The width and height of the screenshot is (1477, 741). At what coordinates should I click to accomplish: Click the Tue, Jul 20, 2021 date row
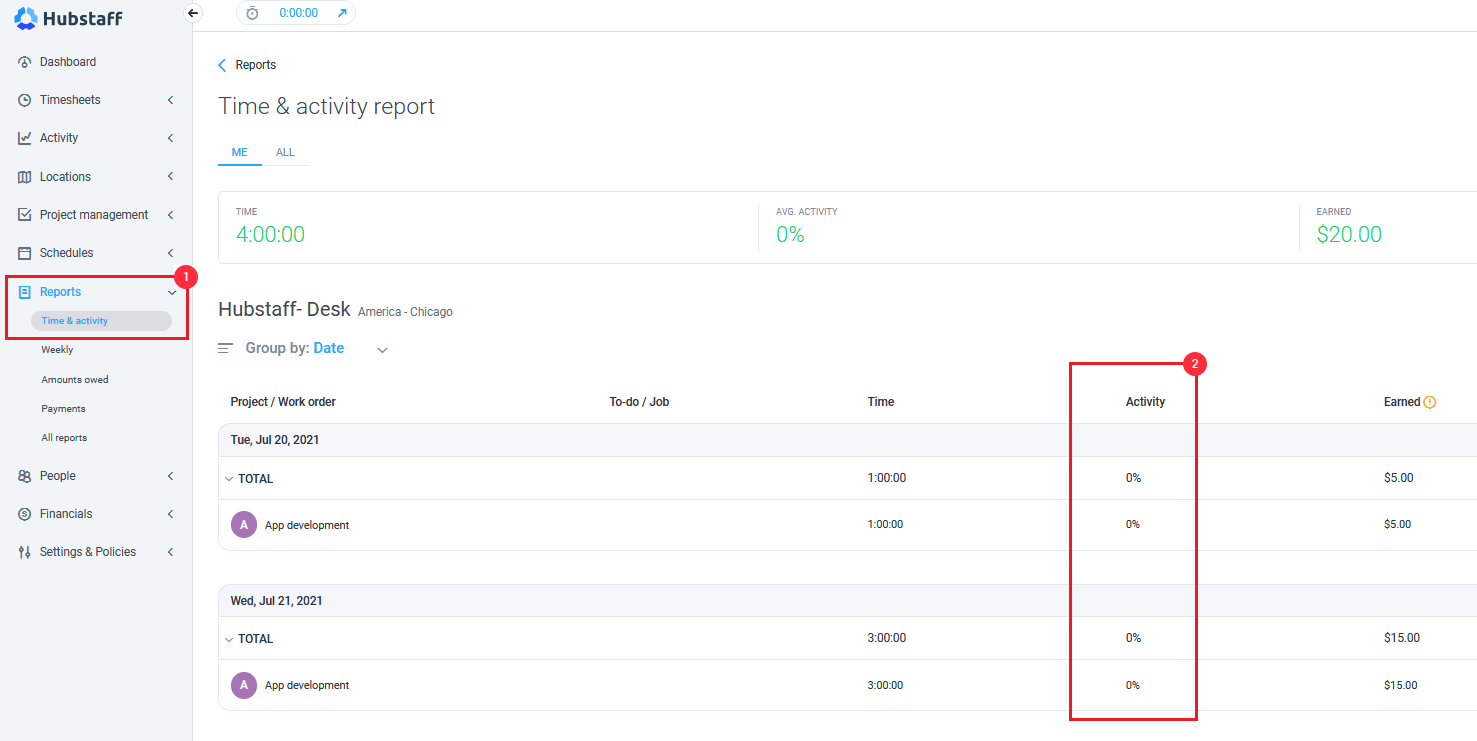tap(848, 440)
